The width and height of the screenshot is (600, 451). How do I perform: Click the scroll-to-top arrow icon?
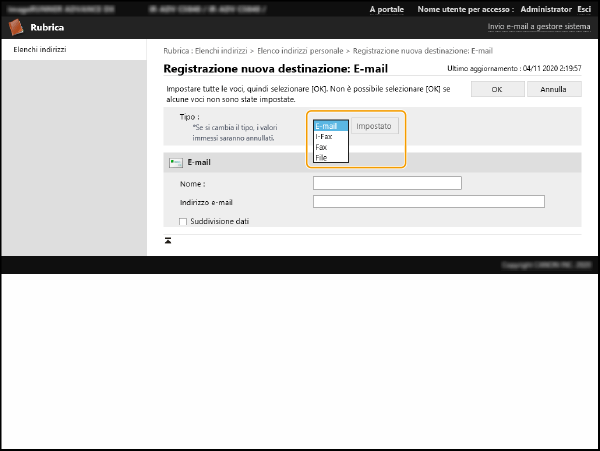point(169,241)
